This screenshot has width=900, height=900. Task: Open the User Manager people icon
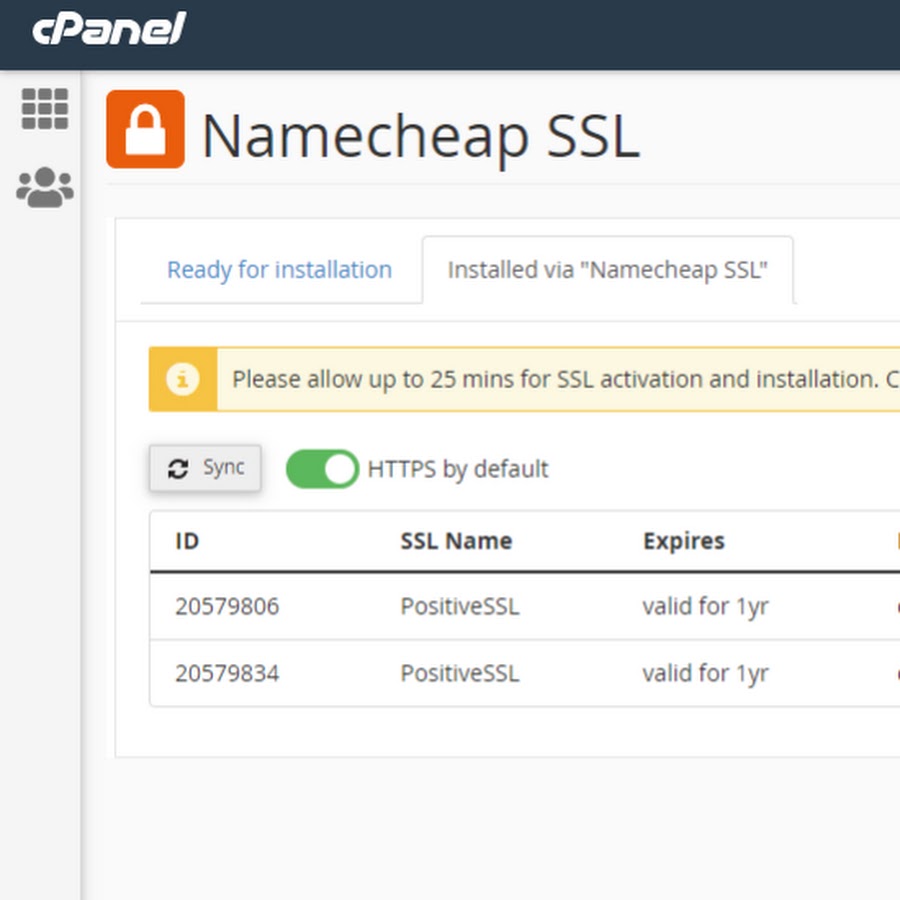click(45, 187)
